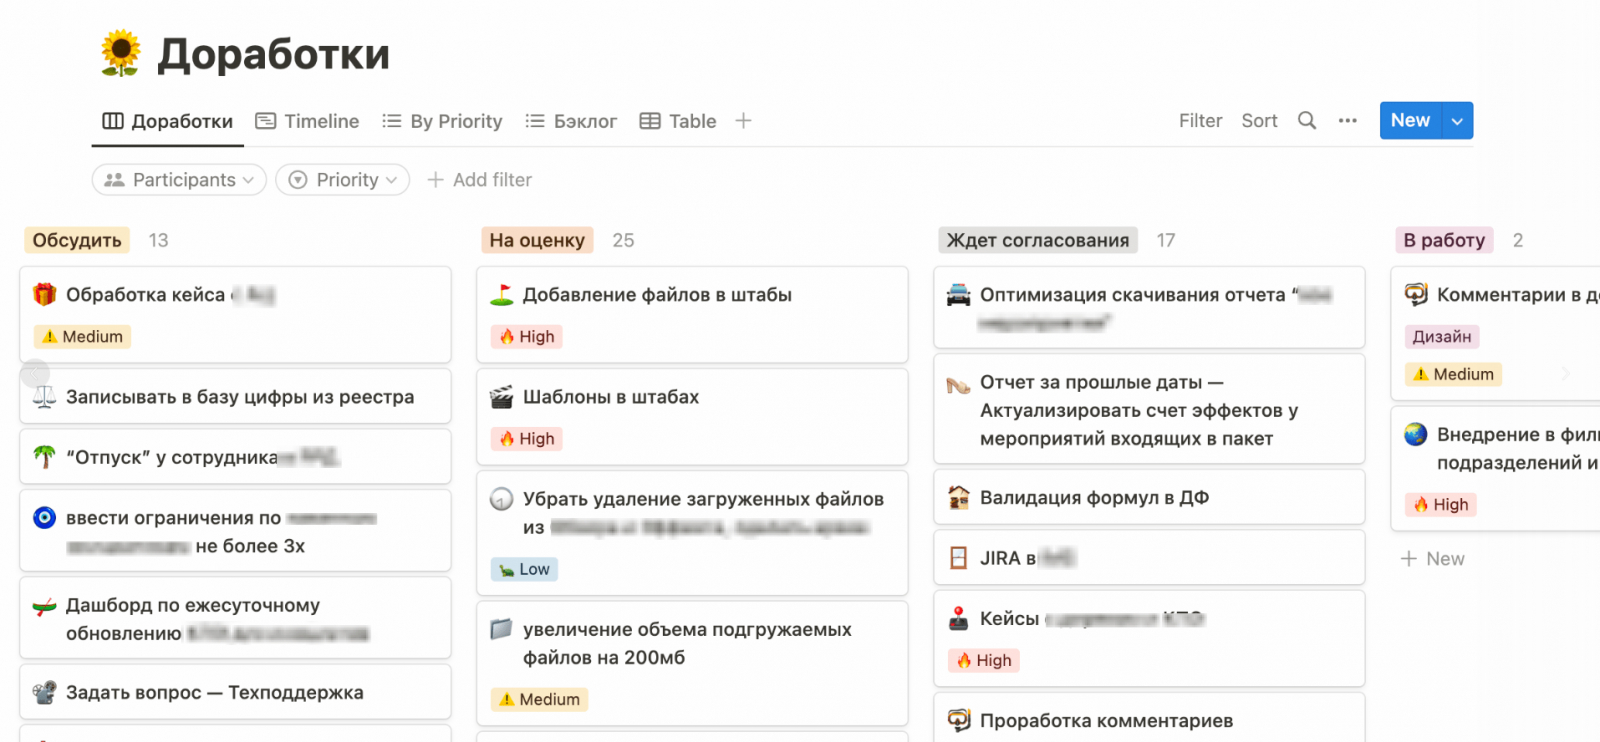The image size is (1600, 742).
Task: Click the blue New button
Action: pos(1410,121)
